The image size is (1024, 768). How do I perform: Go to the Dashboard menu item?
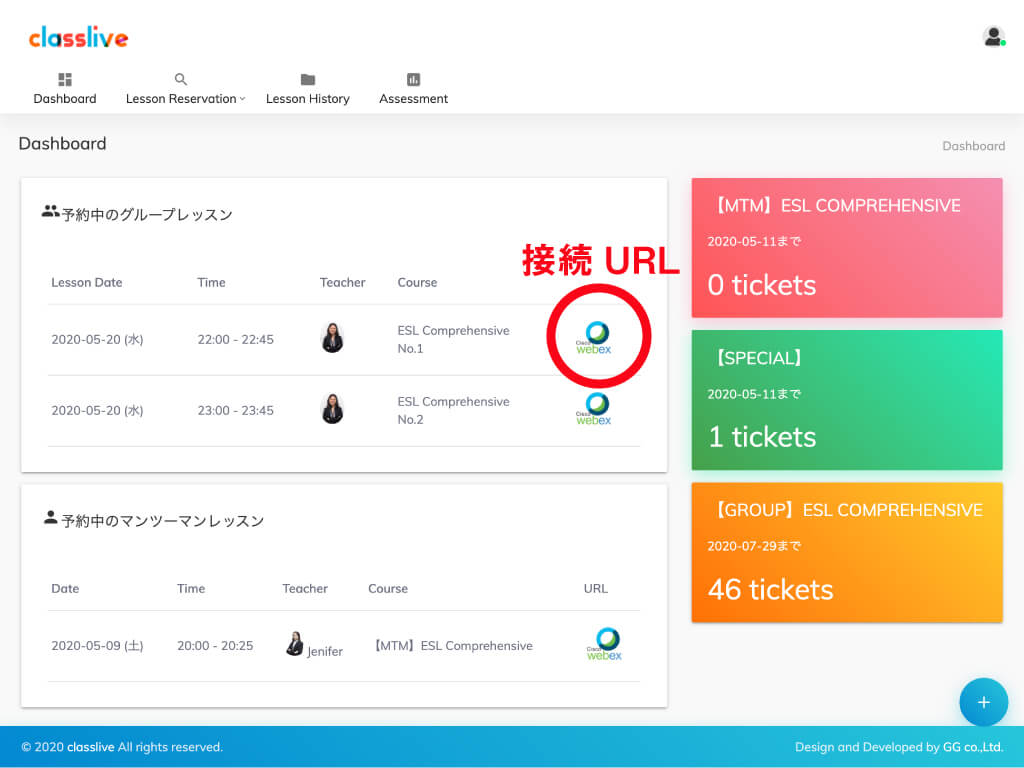[65, 89]
